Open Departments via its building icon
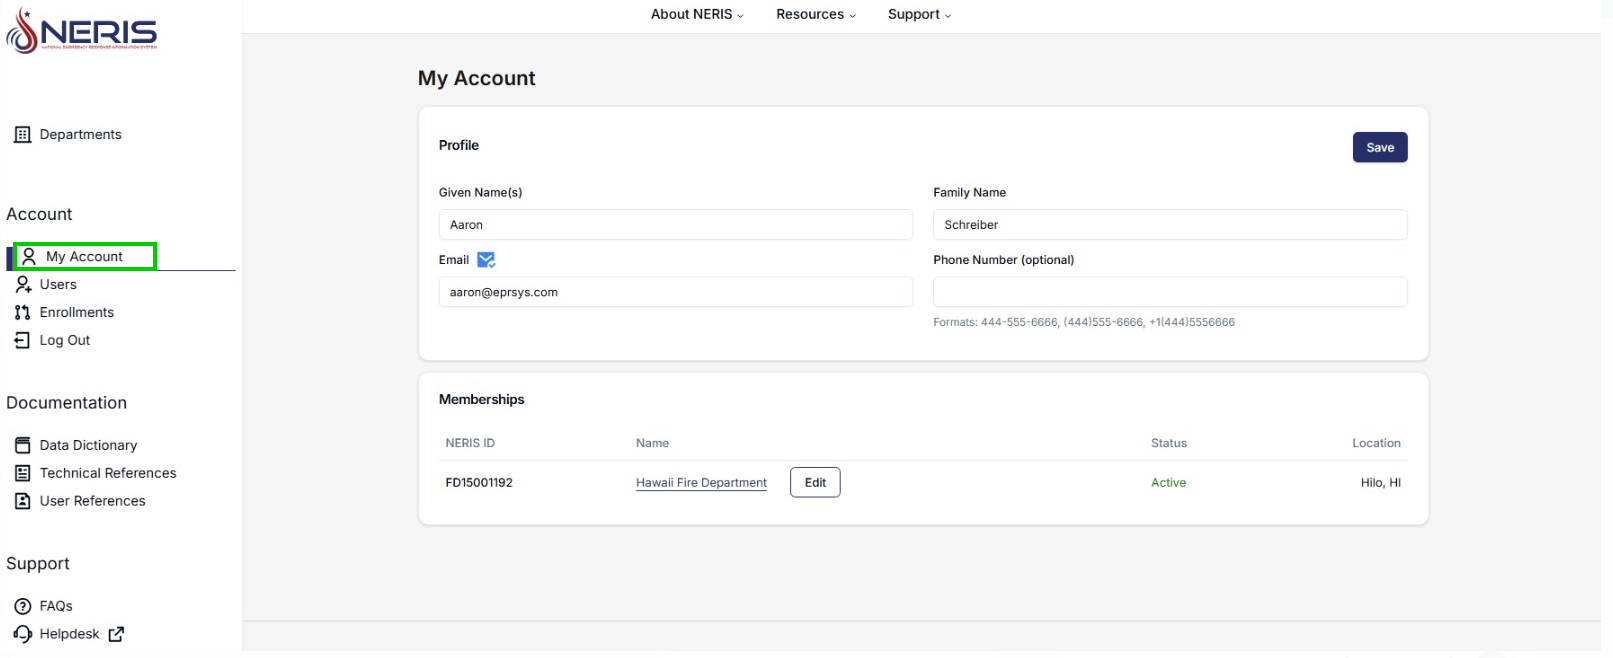This screenshot has width=1613, height=658. pyautogui.click(x=22, y=135)
